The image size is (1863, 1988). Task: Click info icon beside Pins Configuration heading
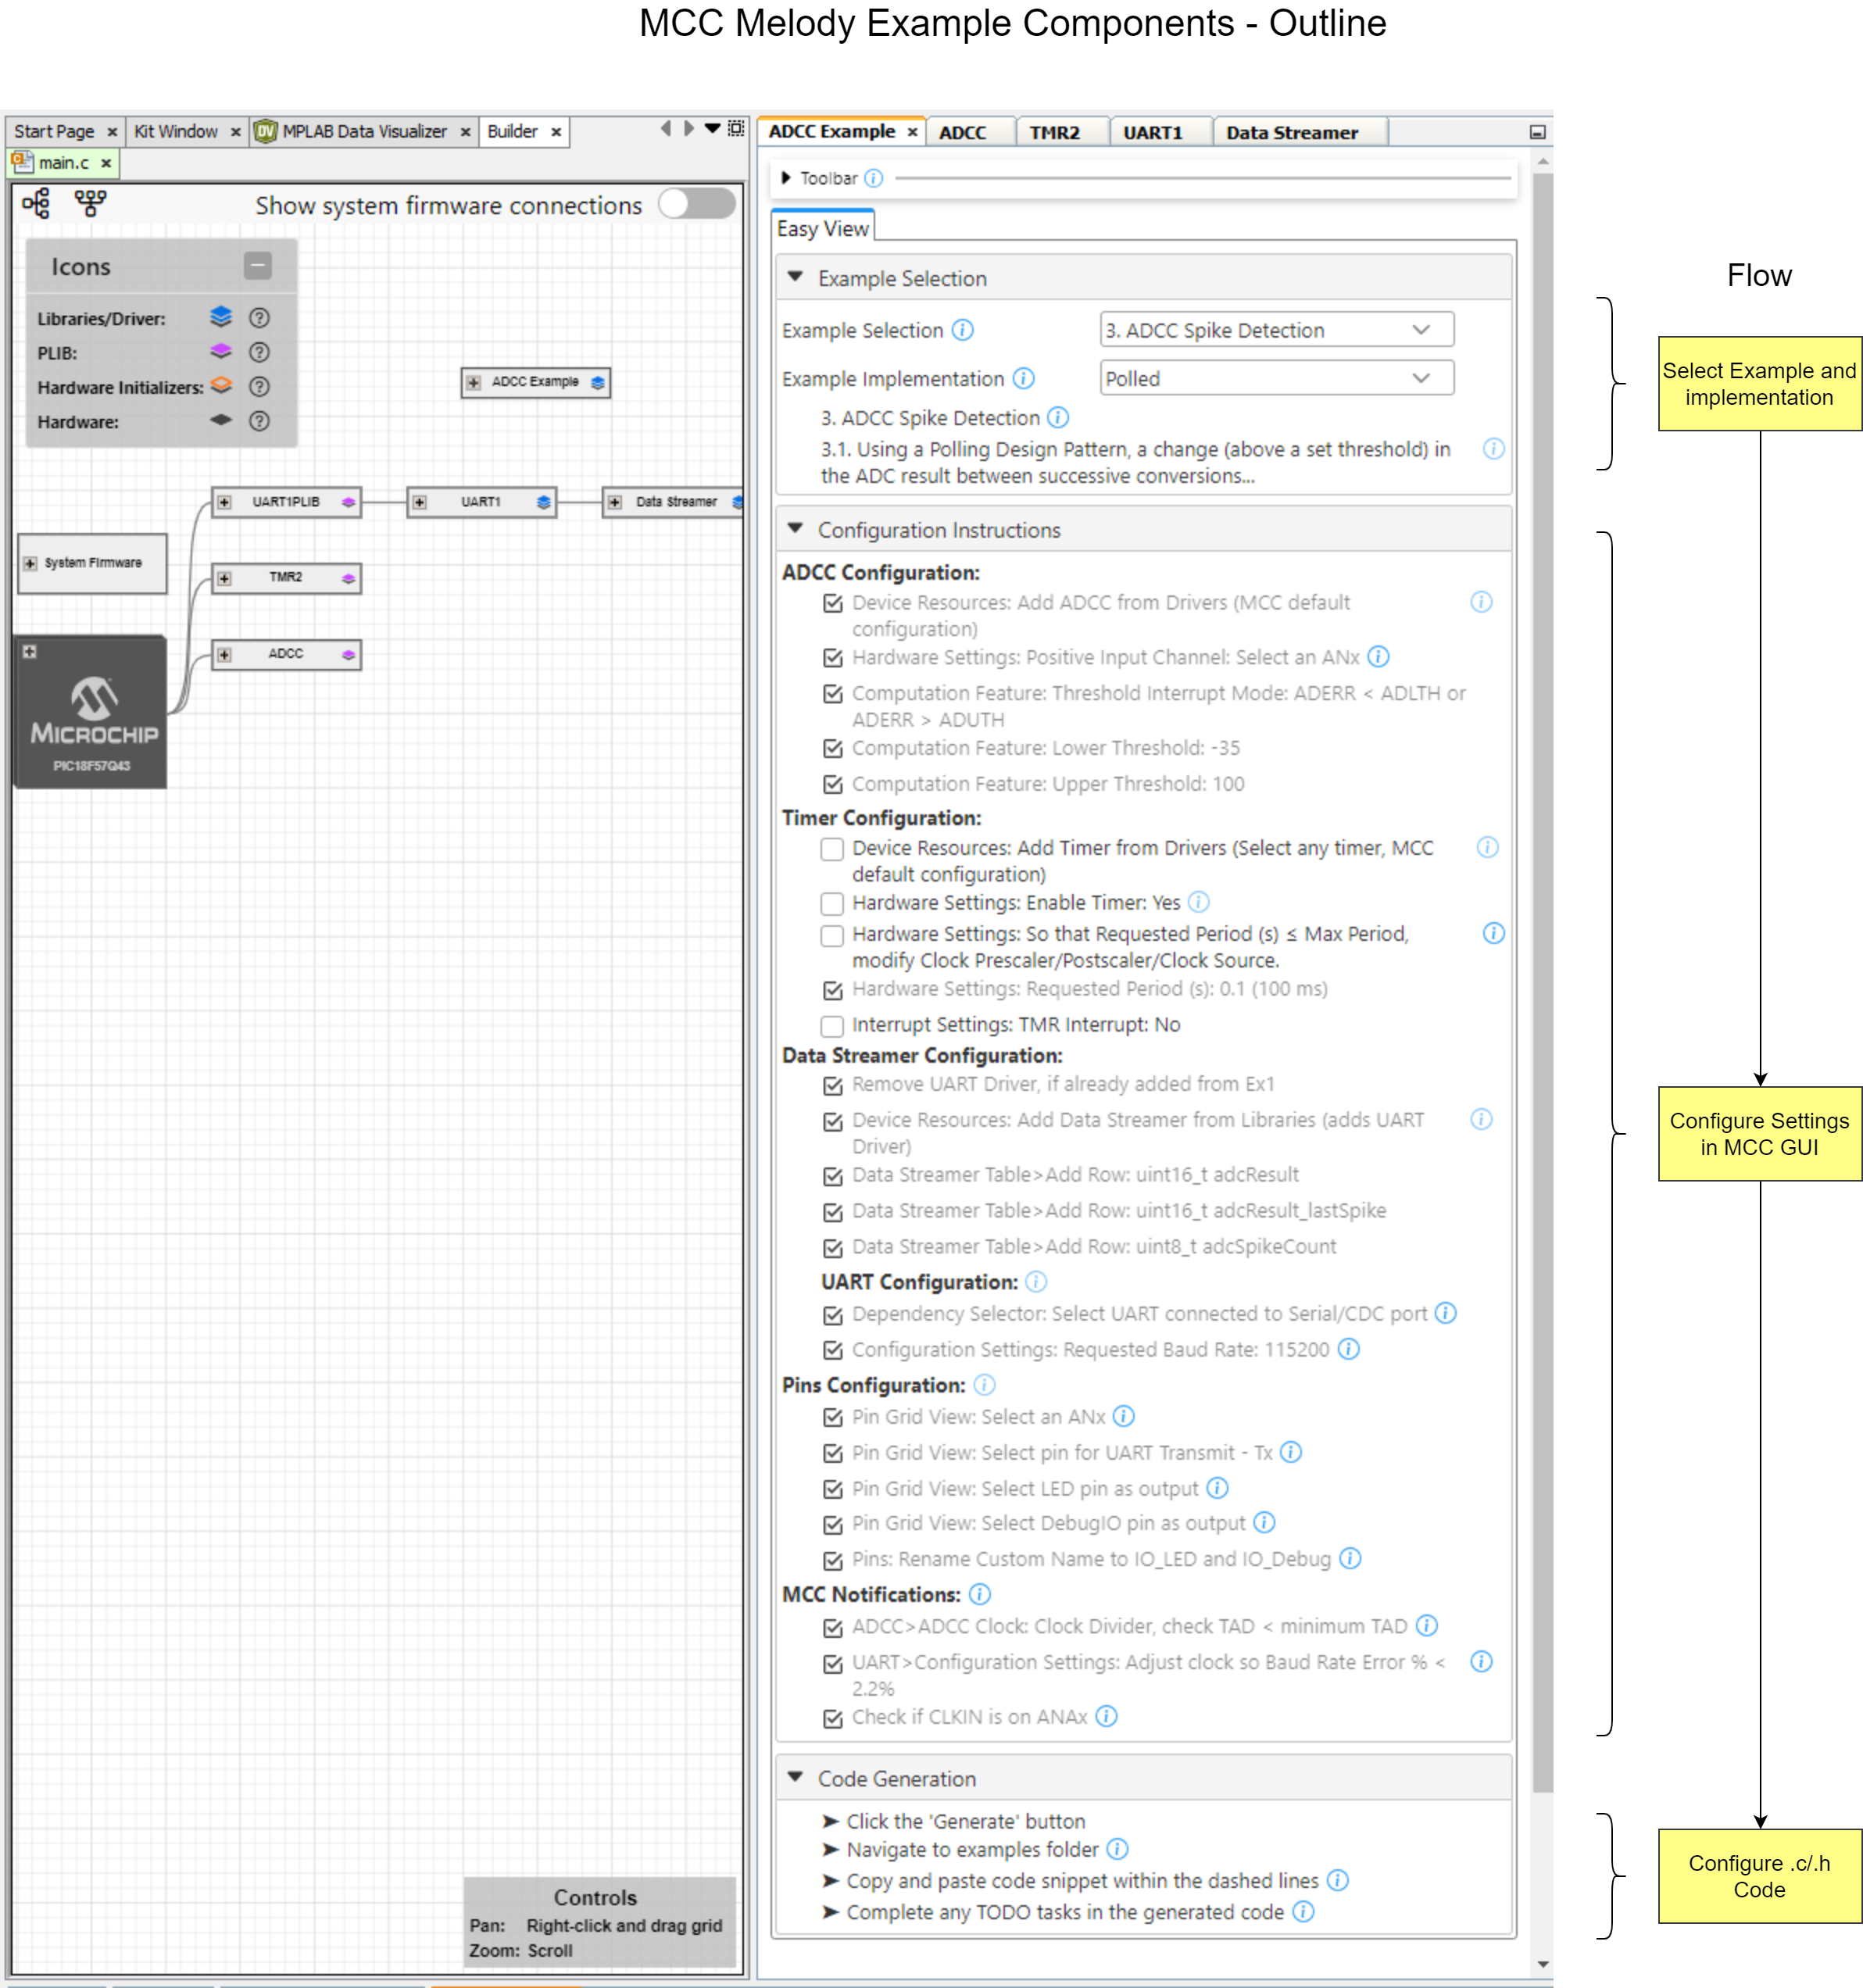pyautogui.click(x=984, y=1385)
